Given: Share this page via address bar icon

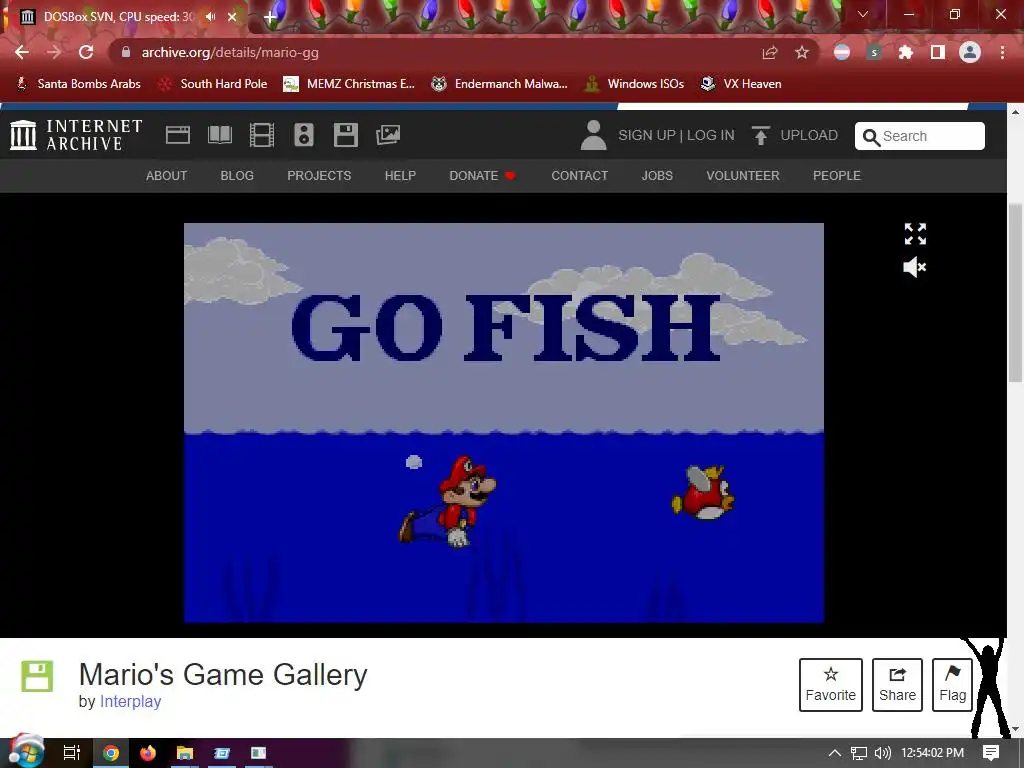Looking at the screenshot, I should coord(770,53).
